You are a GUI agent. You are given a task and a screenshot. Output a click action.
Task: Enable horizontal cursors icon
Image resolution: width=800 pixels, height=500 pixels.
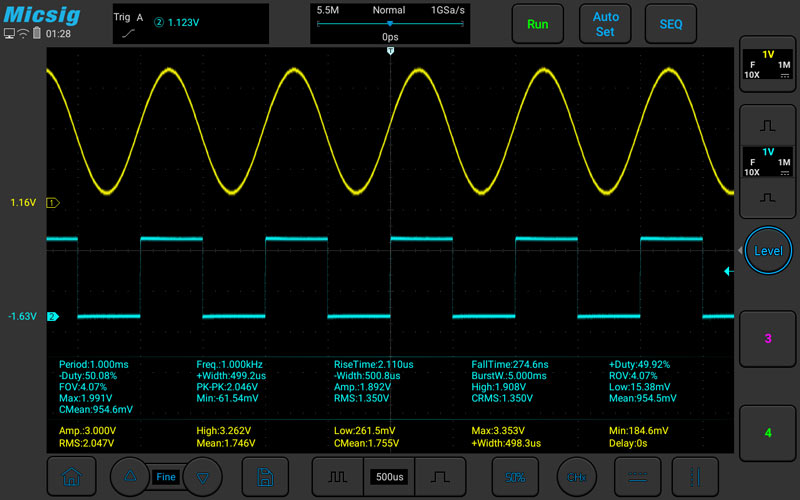[638, 477]
